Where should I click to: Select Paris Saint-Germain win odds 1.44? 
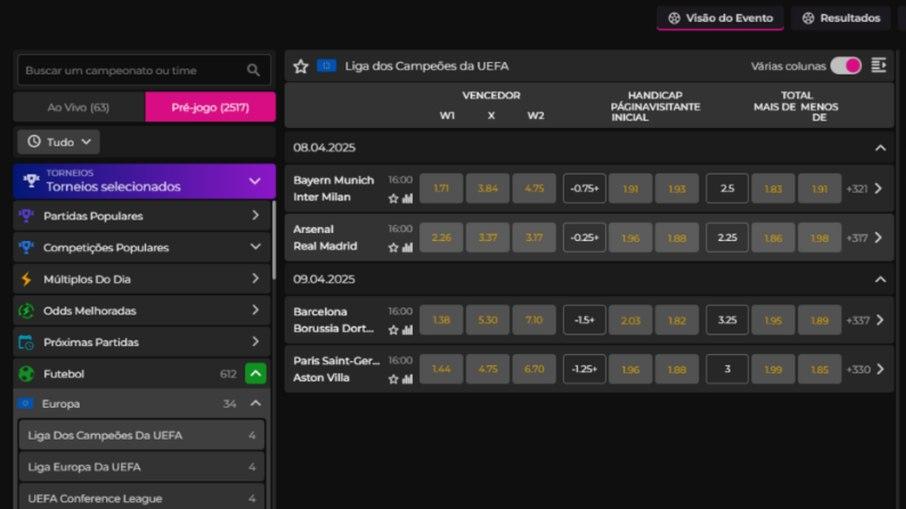[441, 369]
